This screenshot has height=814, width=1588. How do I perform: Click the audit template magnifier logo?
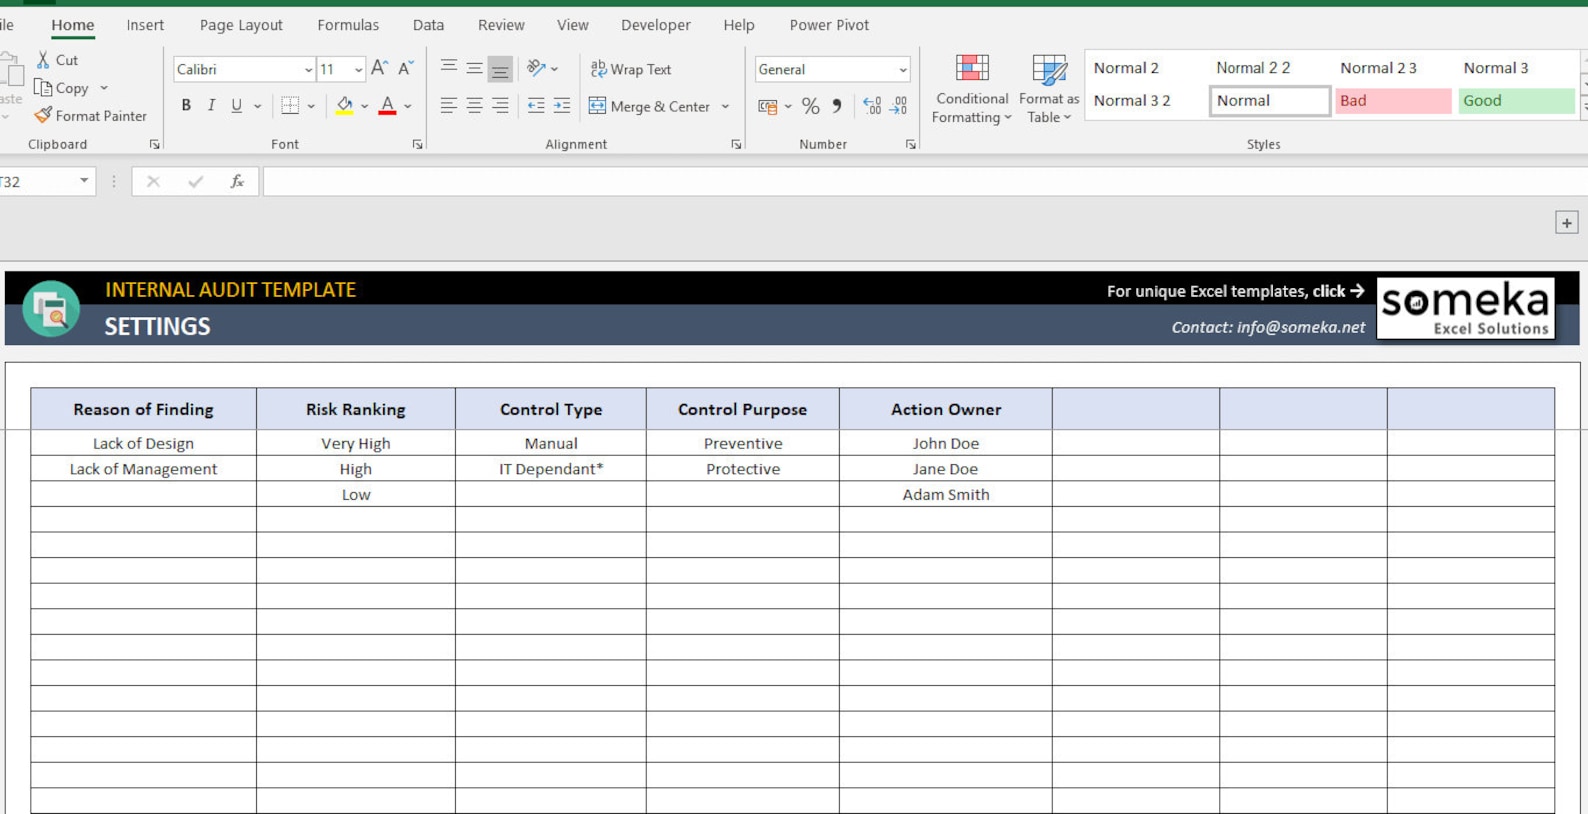51,309
